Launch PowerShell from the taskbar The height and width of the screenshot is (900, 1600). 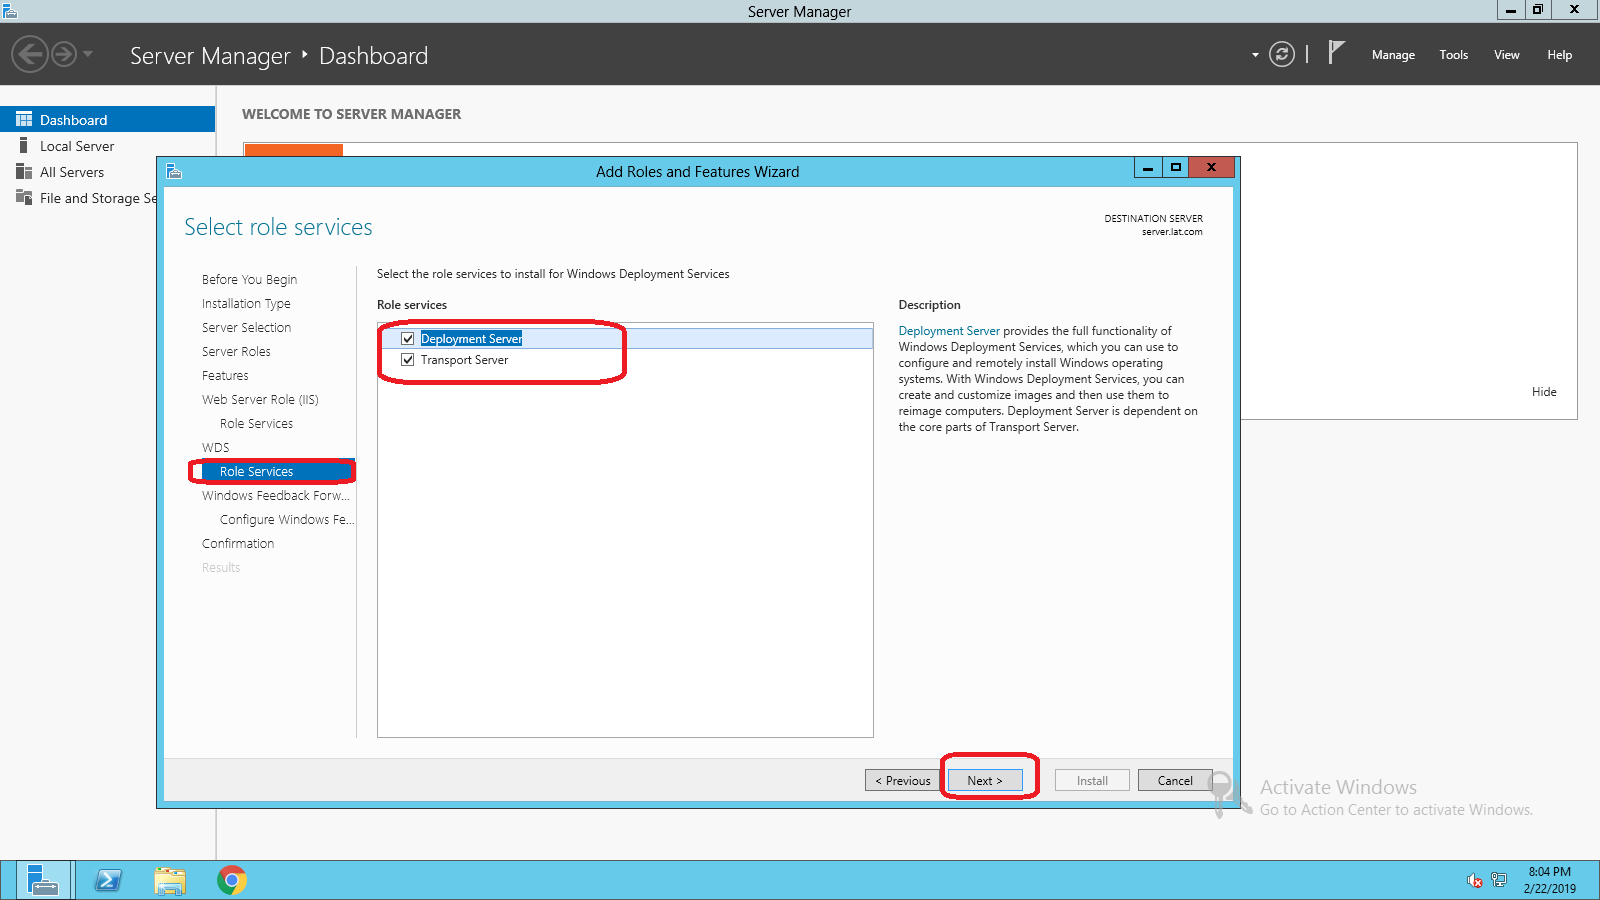click(108, 880)
